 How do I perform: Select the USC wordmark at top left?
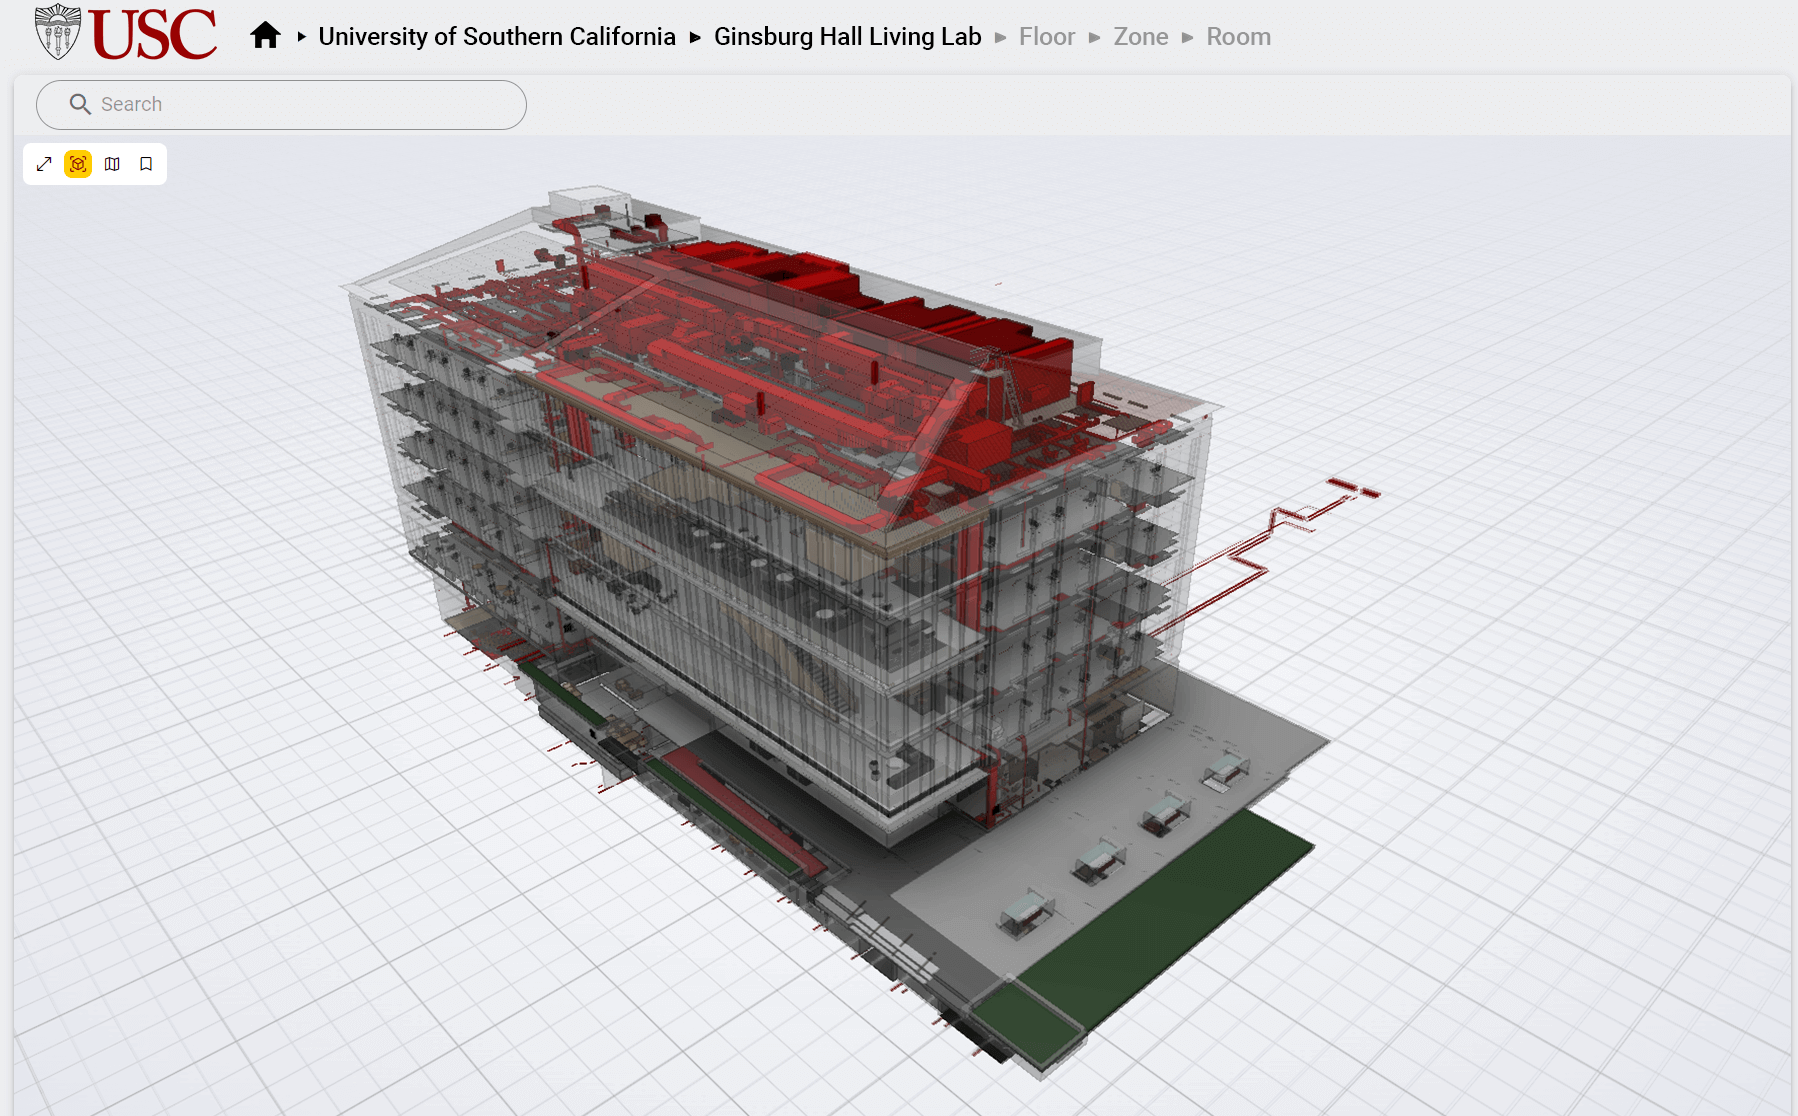[152, 33]
